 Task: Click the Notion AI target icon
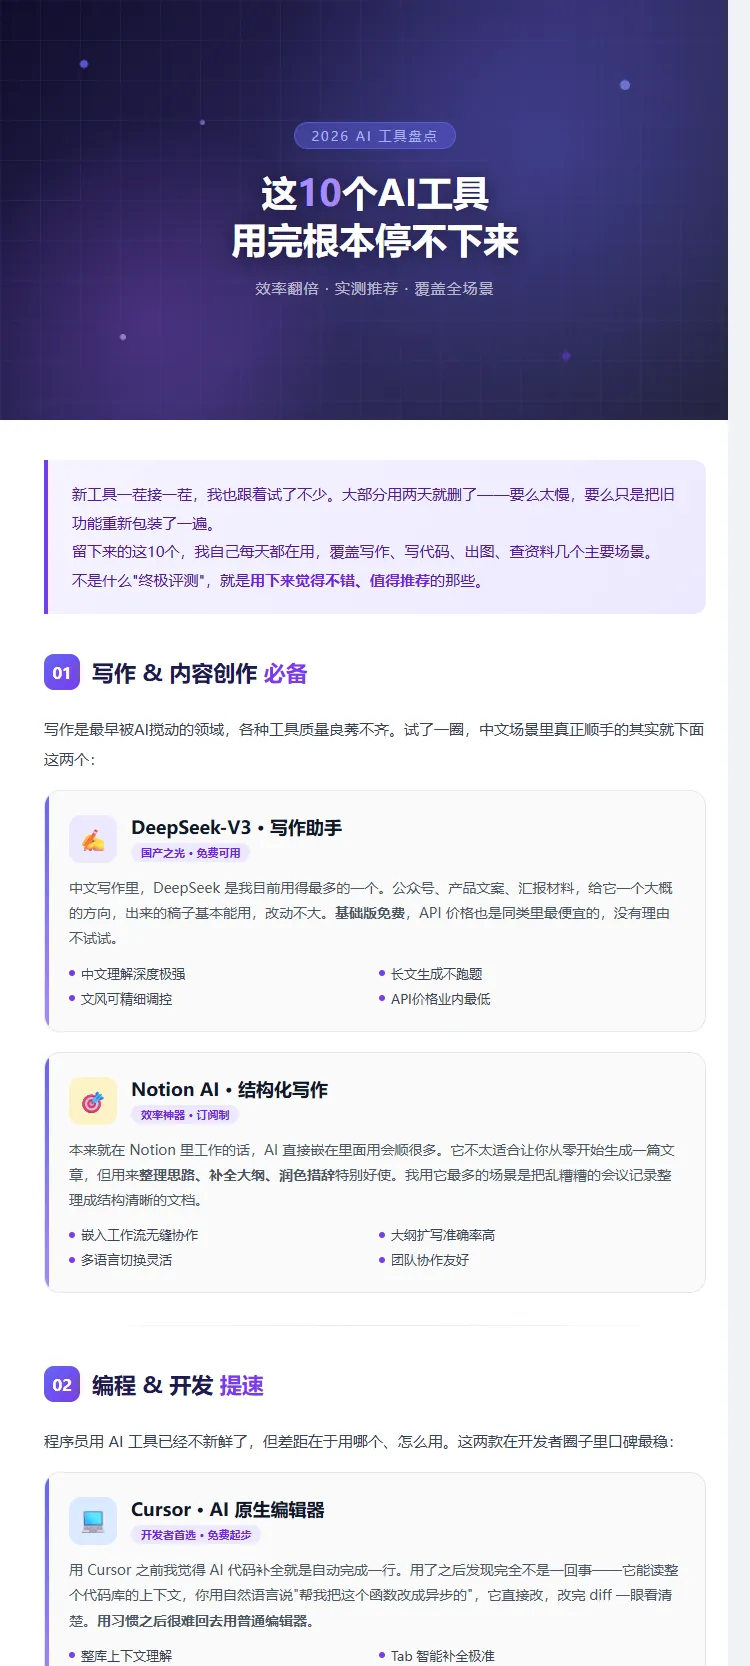coord(93,1101)
